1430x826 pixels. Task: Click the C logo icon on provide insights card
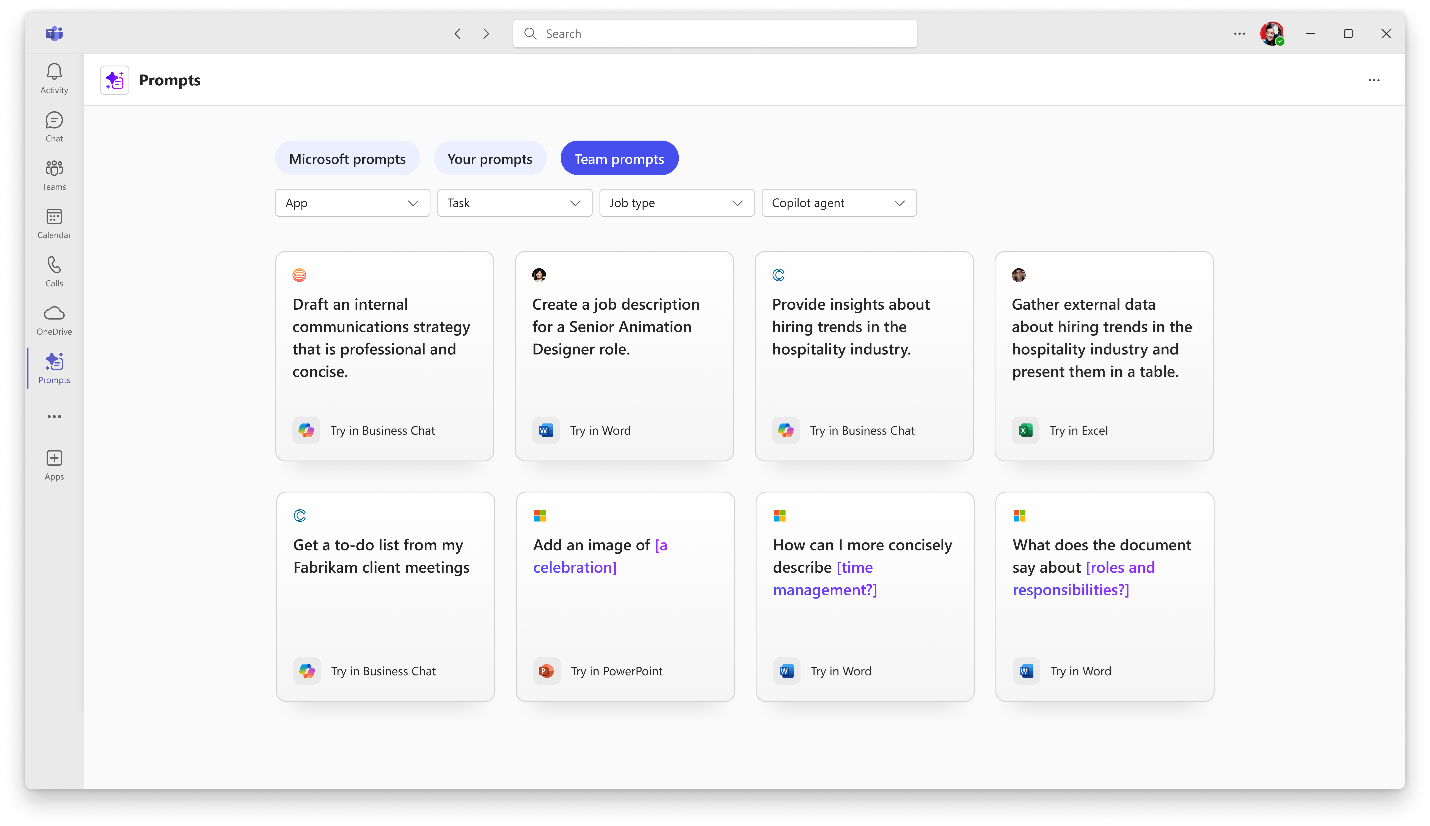click(x=779, y=275)
